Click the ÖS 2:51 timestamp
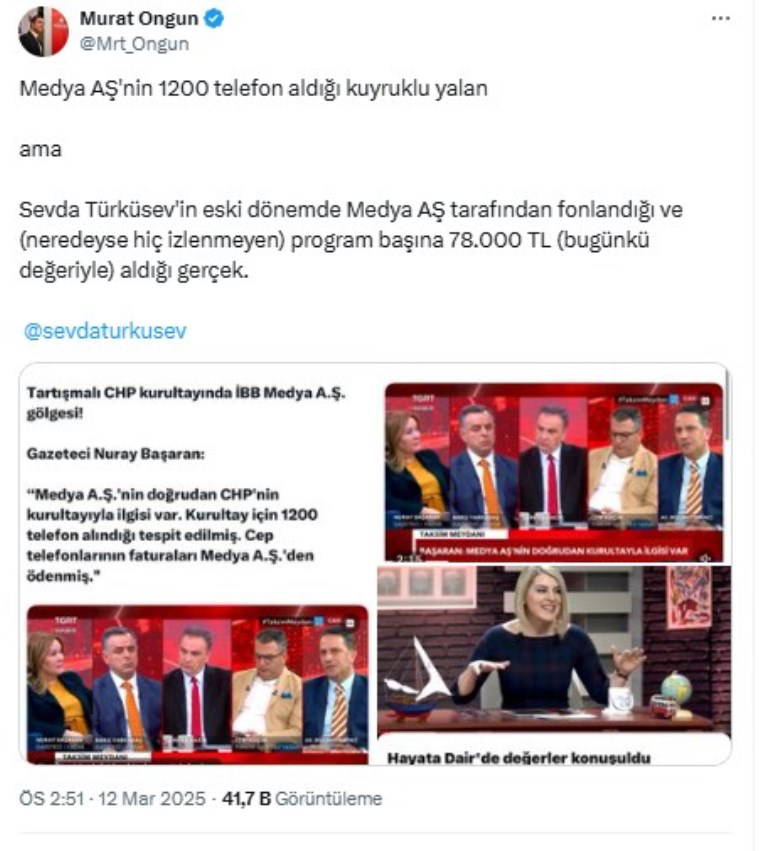 (52, 798)
